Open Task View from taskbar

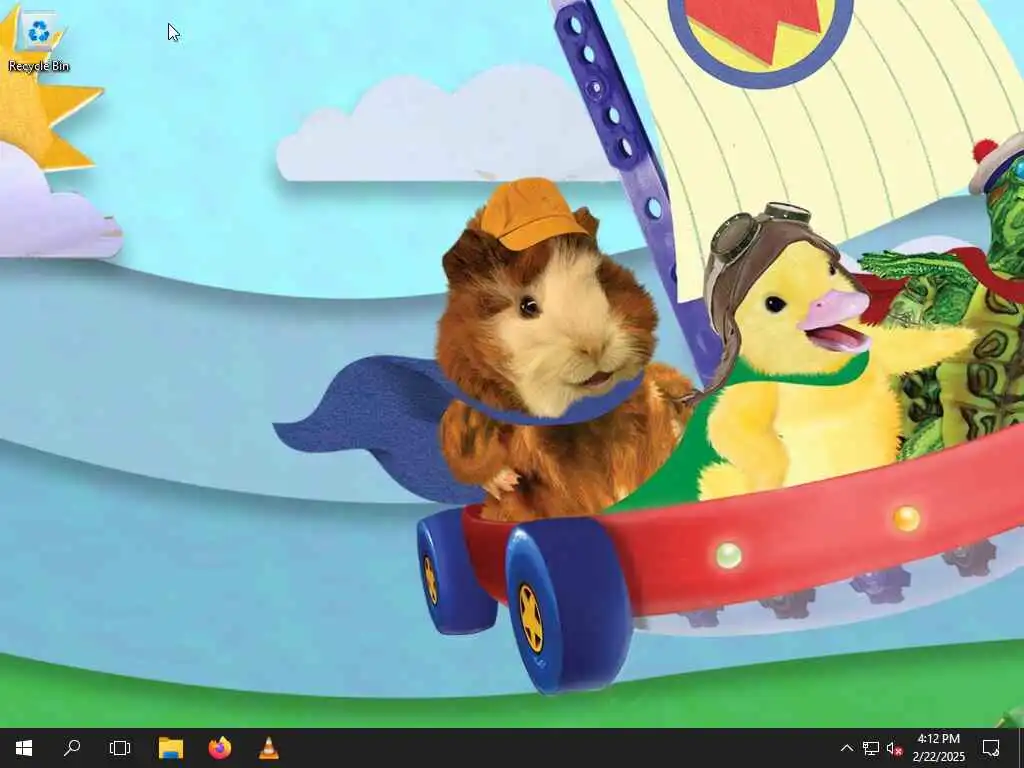point(120,748)
